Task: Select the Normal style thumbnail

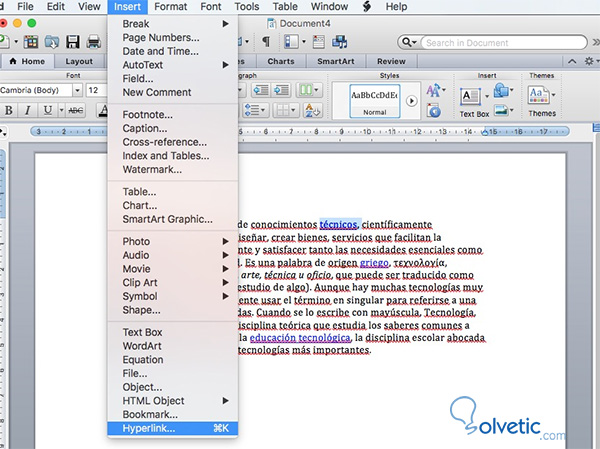Action: coord(375,101)
